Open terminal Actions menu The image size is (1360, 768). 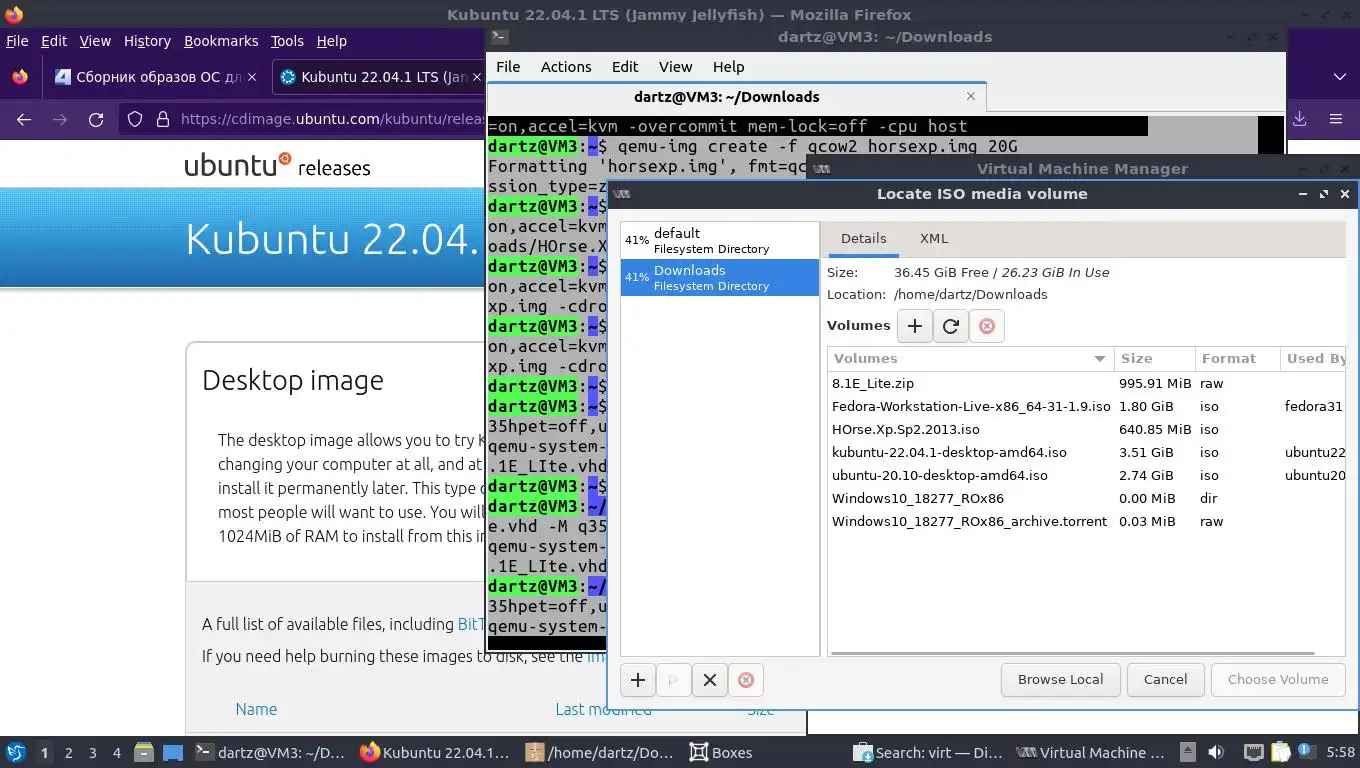(566, 67)
